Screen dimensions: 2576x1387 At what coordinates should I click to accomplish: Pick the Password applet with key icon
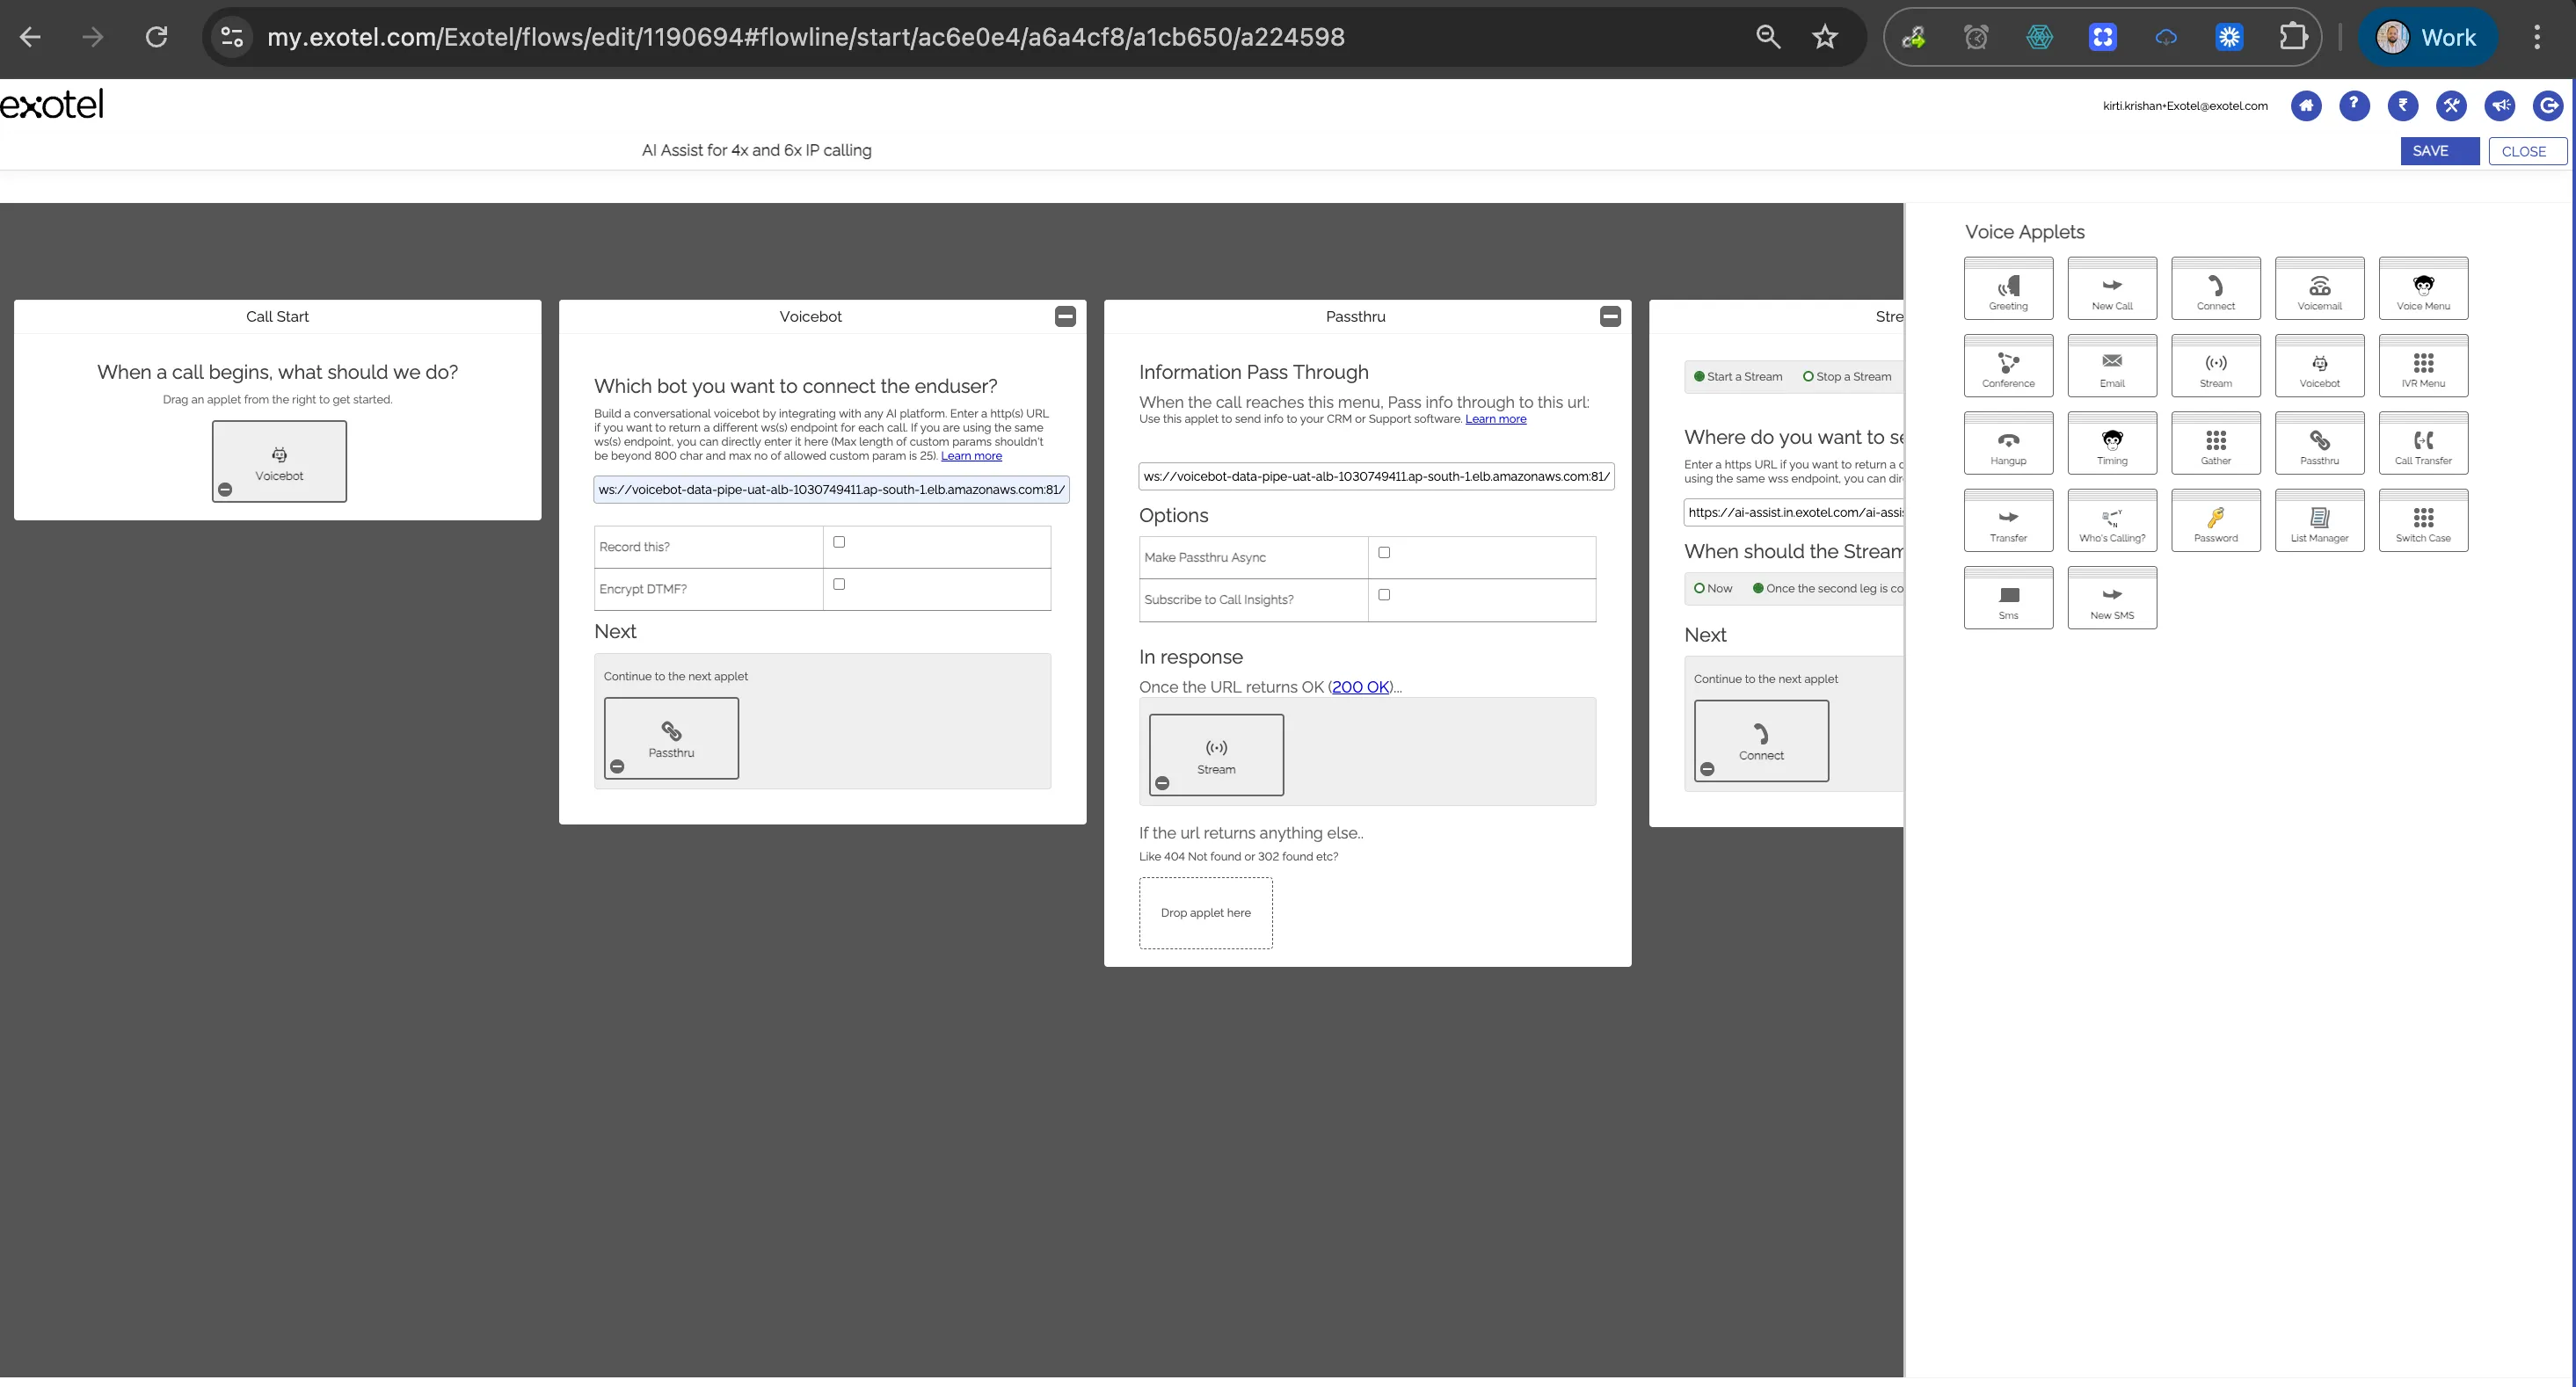click(x=2215, y=520)
